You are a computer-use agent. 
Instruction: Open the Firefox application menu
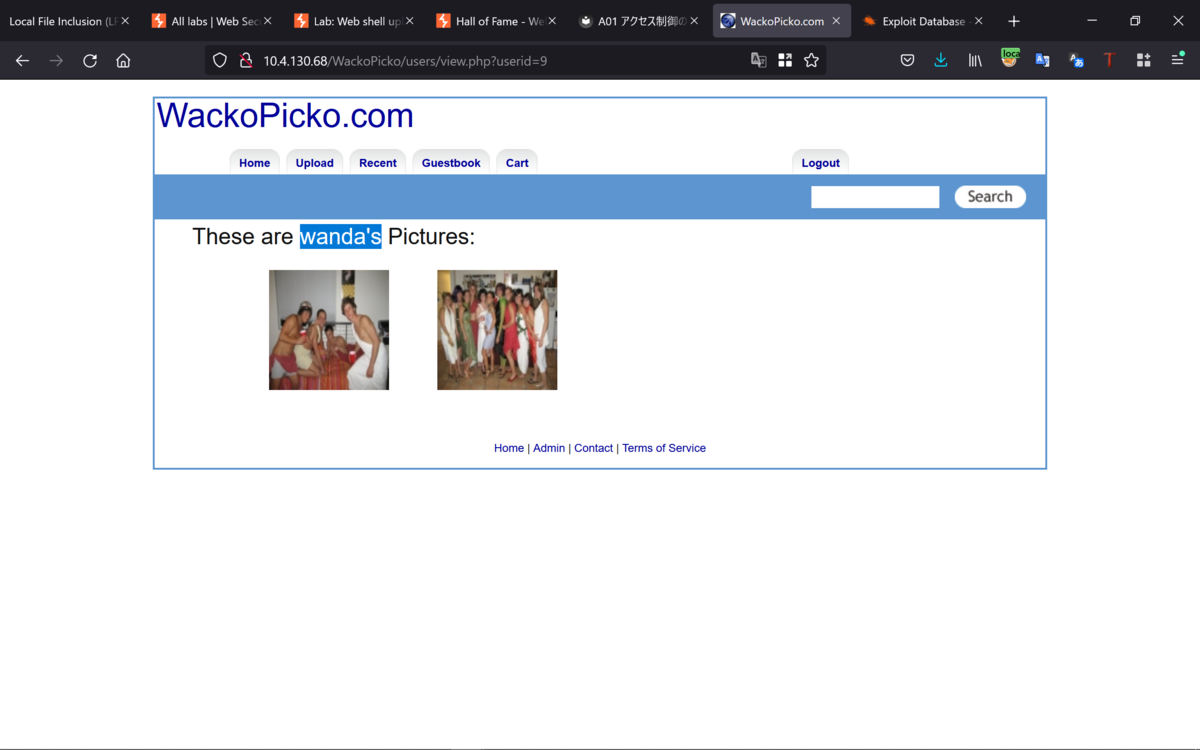pyautogui.click(x=1177, y=60)
